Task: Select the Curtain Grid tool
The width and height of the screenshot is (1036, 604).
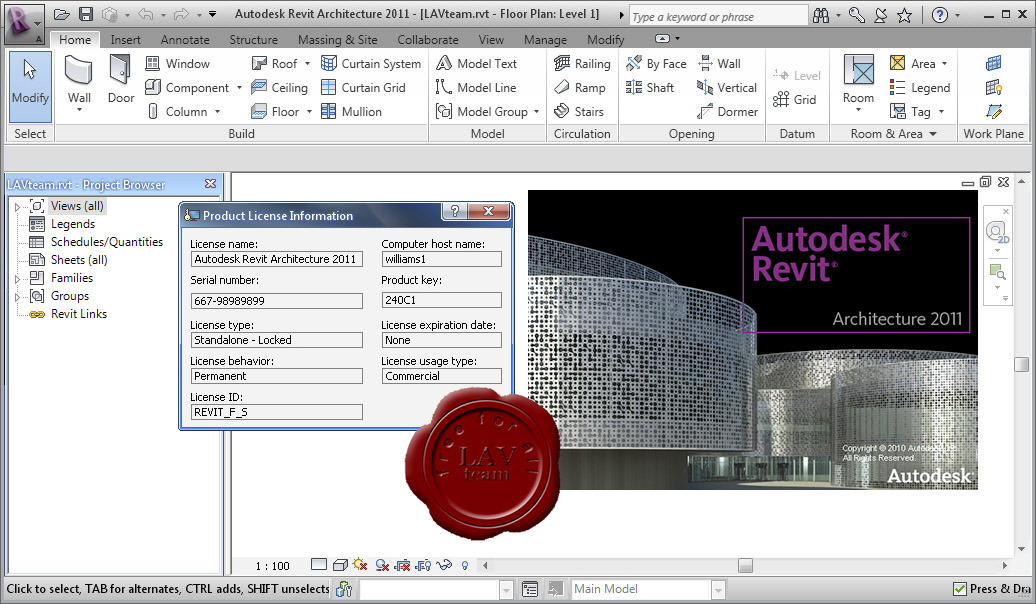Action: coord(363,87)
